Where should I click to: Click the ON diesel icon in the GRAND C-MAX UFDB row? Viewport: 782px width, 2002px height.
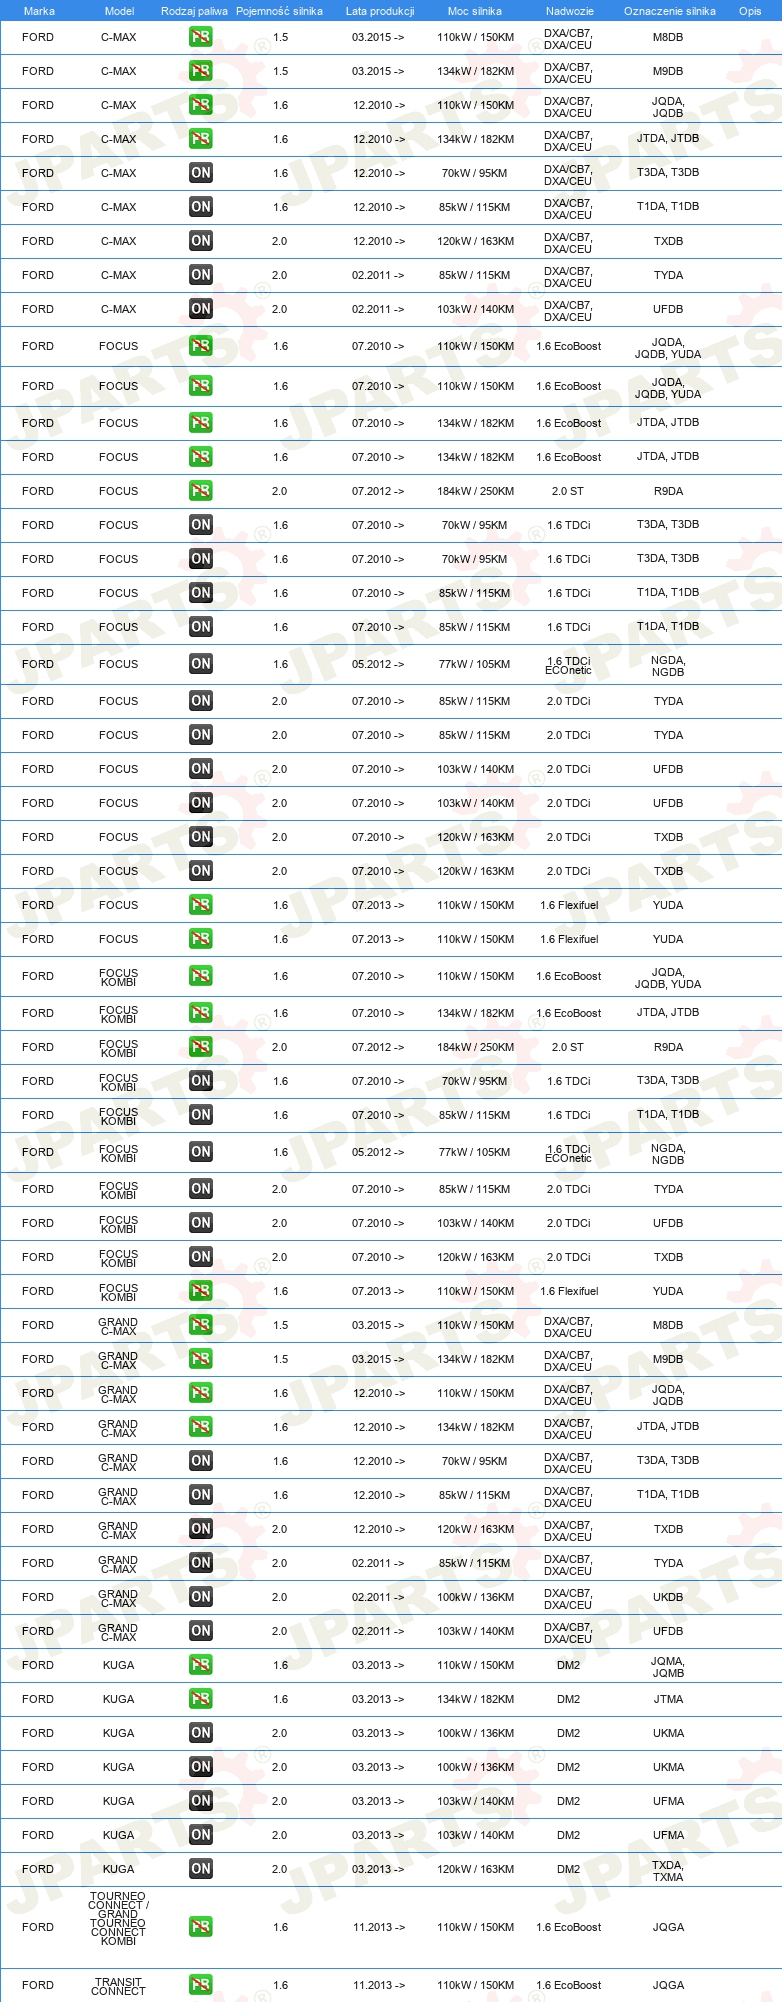[x=201, y=1631]
